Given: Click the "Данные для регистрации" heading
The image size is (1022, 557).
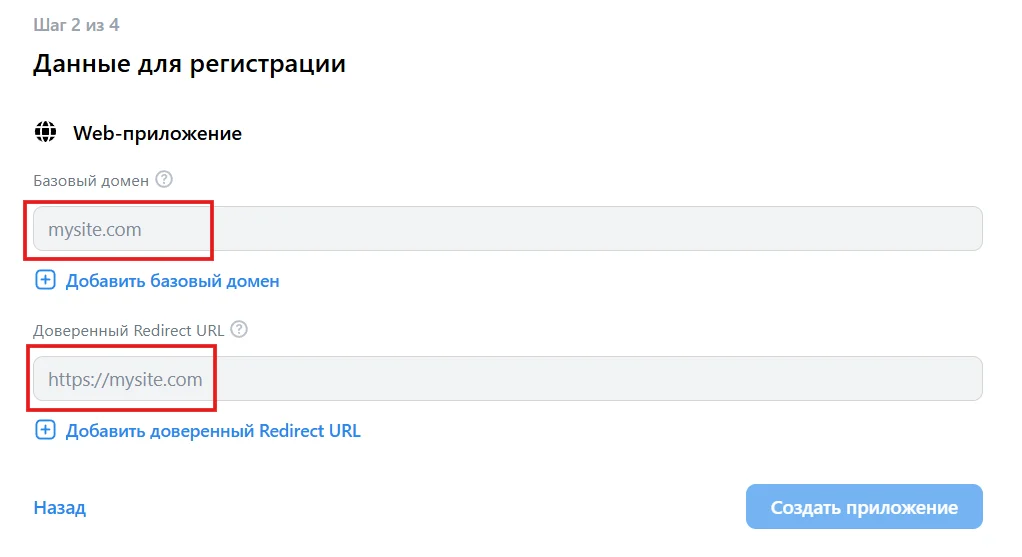Looking at the screenshot, I should click(x=189, y=64).
